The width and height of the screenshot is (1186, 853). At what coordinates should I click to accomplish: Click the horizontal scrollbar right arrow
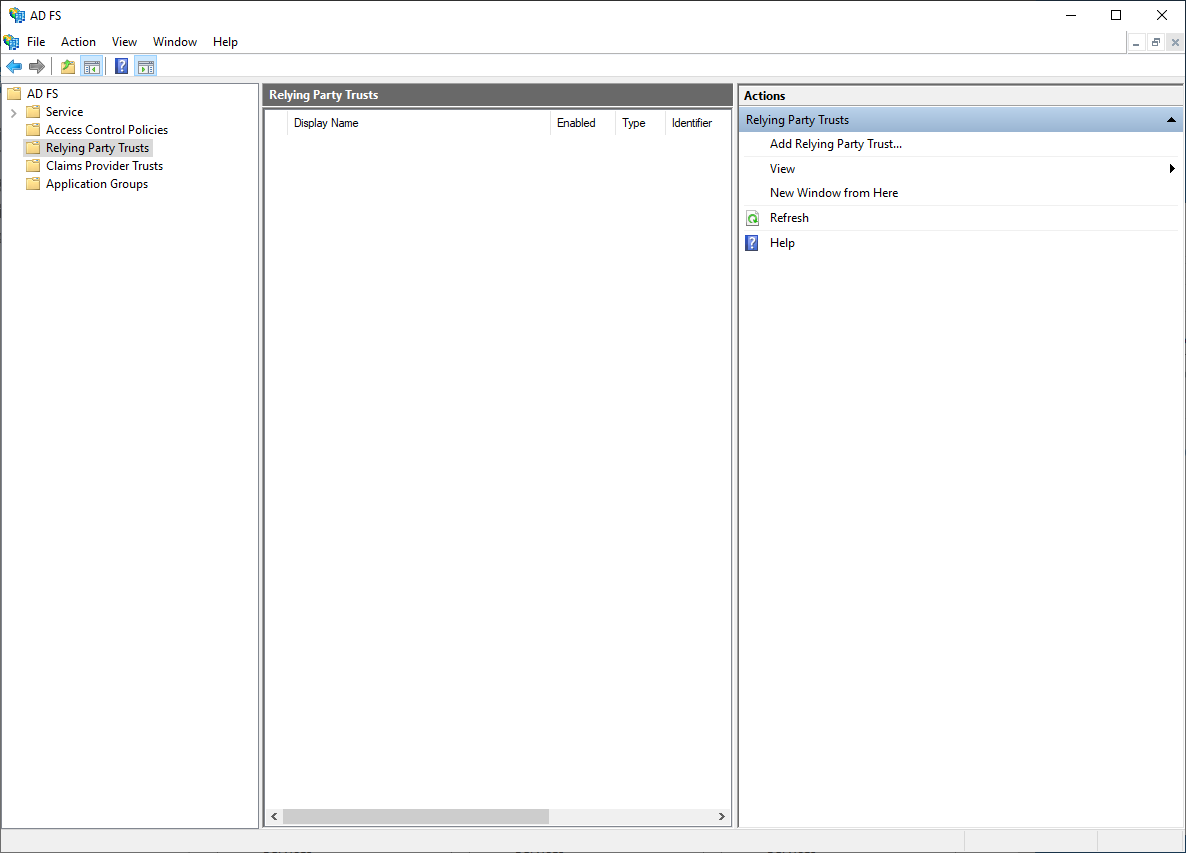click(x=722, y=817)
